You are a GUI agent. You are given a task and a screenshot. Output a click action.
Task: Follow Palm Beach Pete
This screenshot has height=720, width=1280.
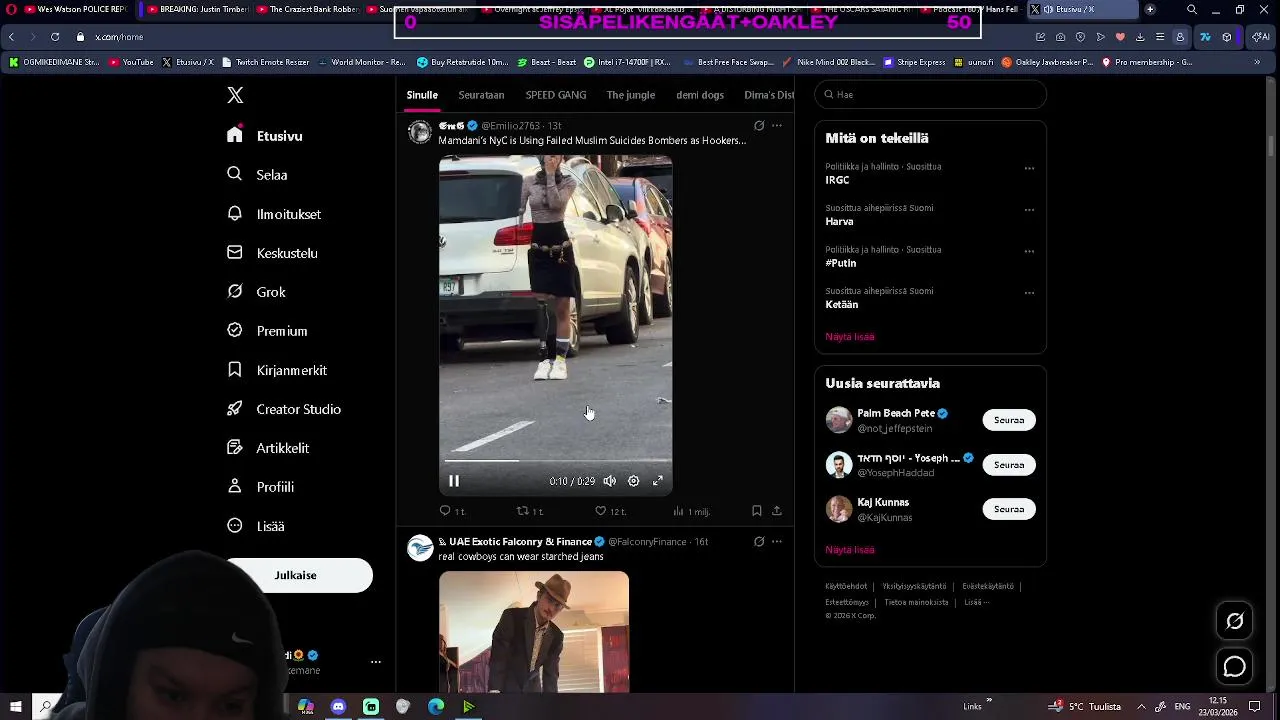[1009, 420]
